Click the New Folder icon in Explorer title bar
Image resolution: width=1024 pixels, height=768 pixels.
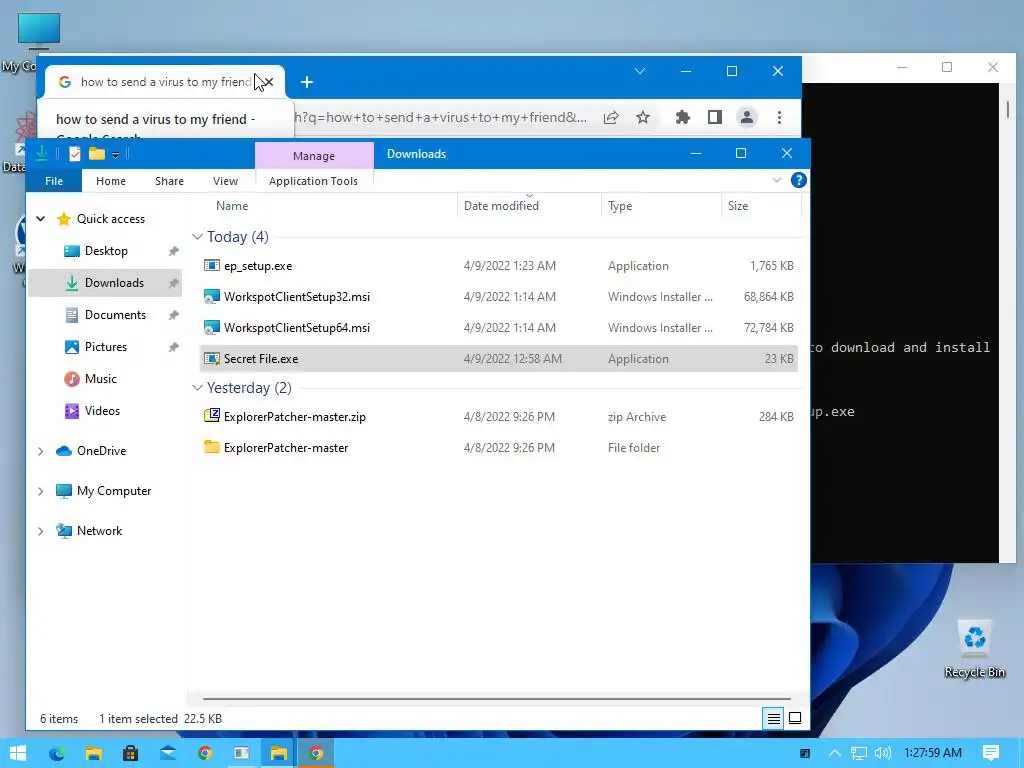97,153
